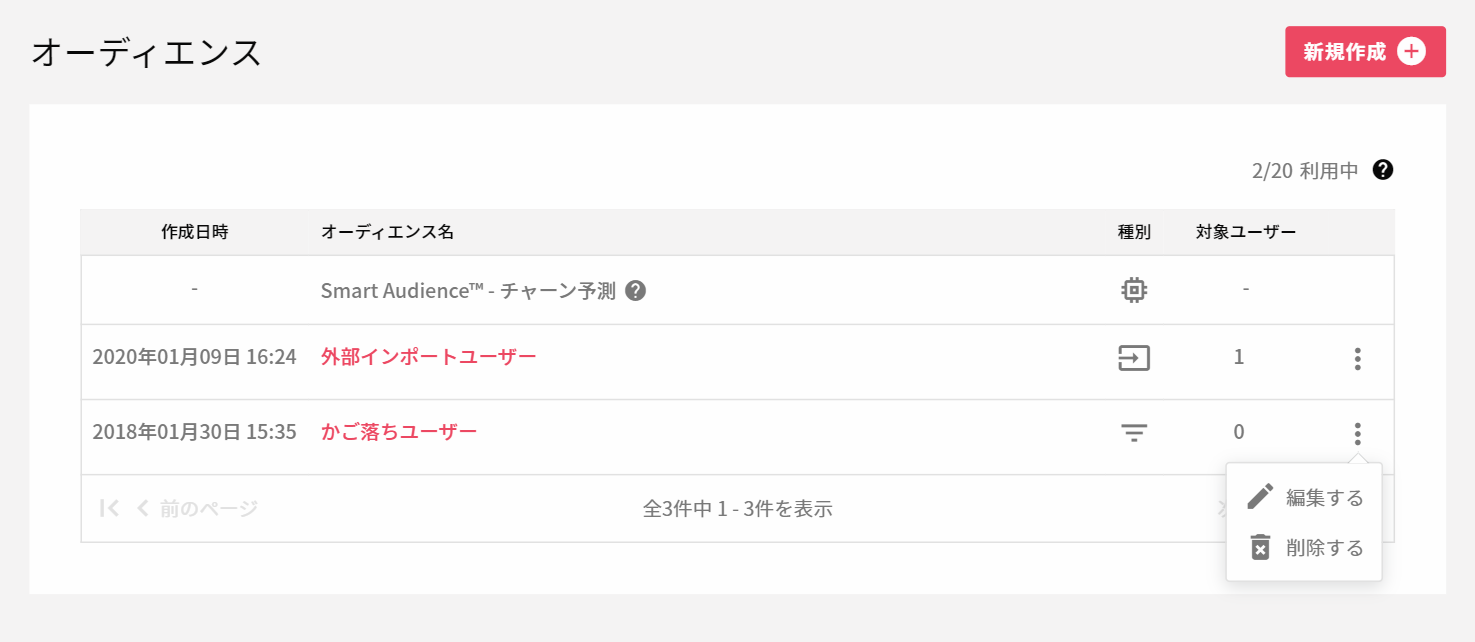Open help icon beside 2/20 利用中
1475x642 pixels.
pyautogui.click(x=1383, y=169)
